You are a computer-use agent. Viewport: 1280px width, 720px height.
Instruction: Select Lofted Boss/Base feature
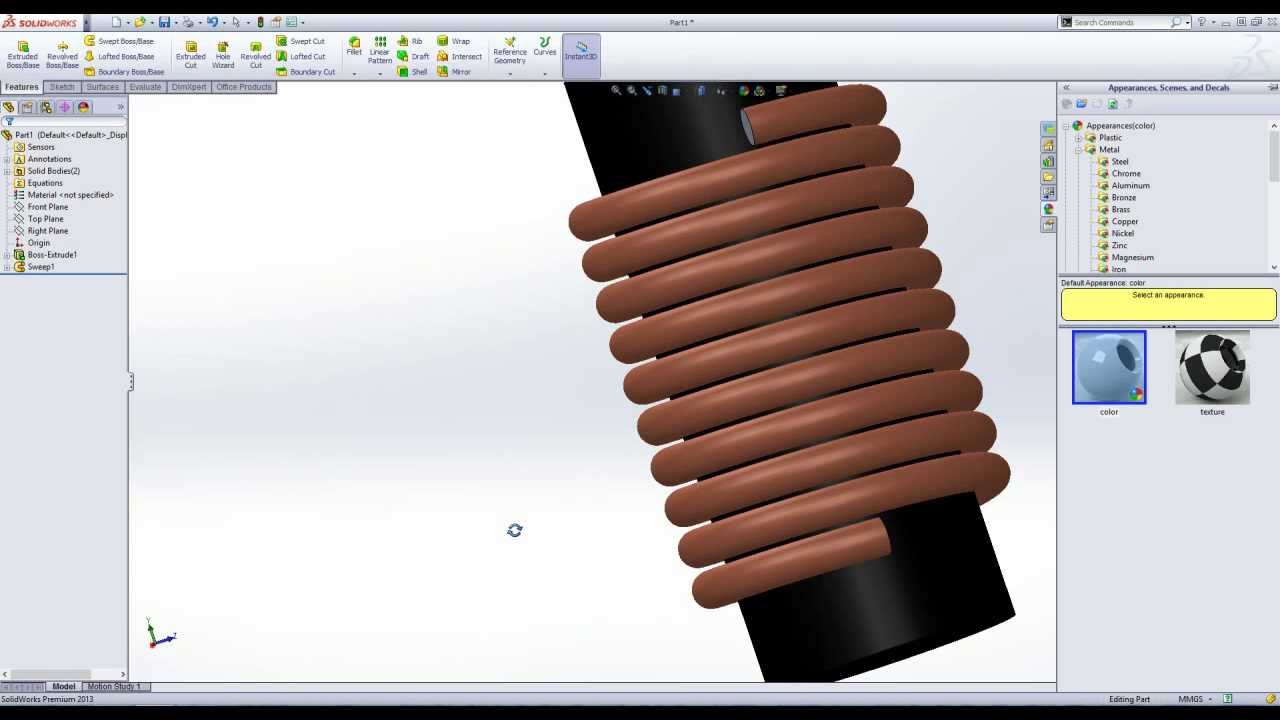[x=119, y=56]
